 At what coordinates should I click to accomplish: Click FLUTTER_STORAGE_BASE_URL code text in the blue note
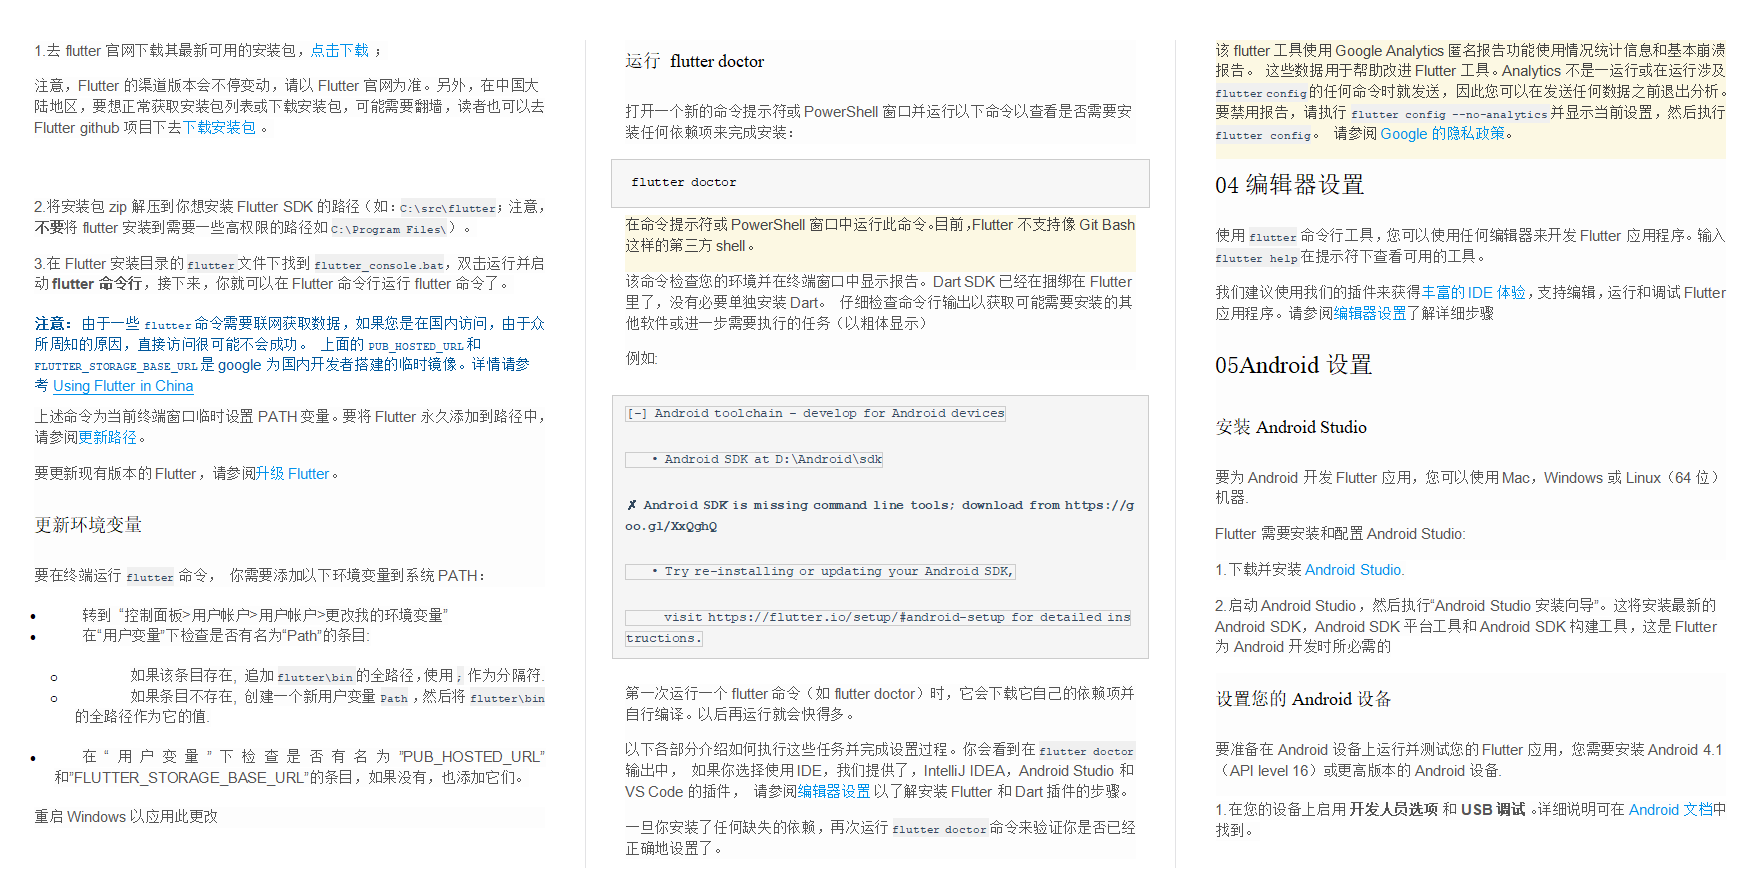pyautogui.click(x=116, y=366)
